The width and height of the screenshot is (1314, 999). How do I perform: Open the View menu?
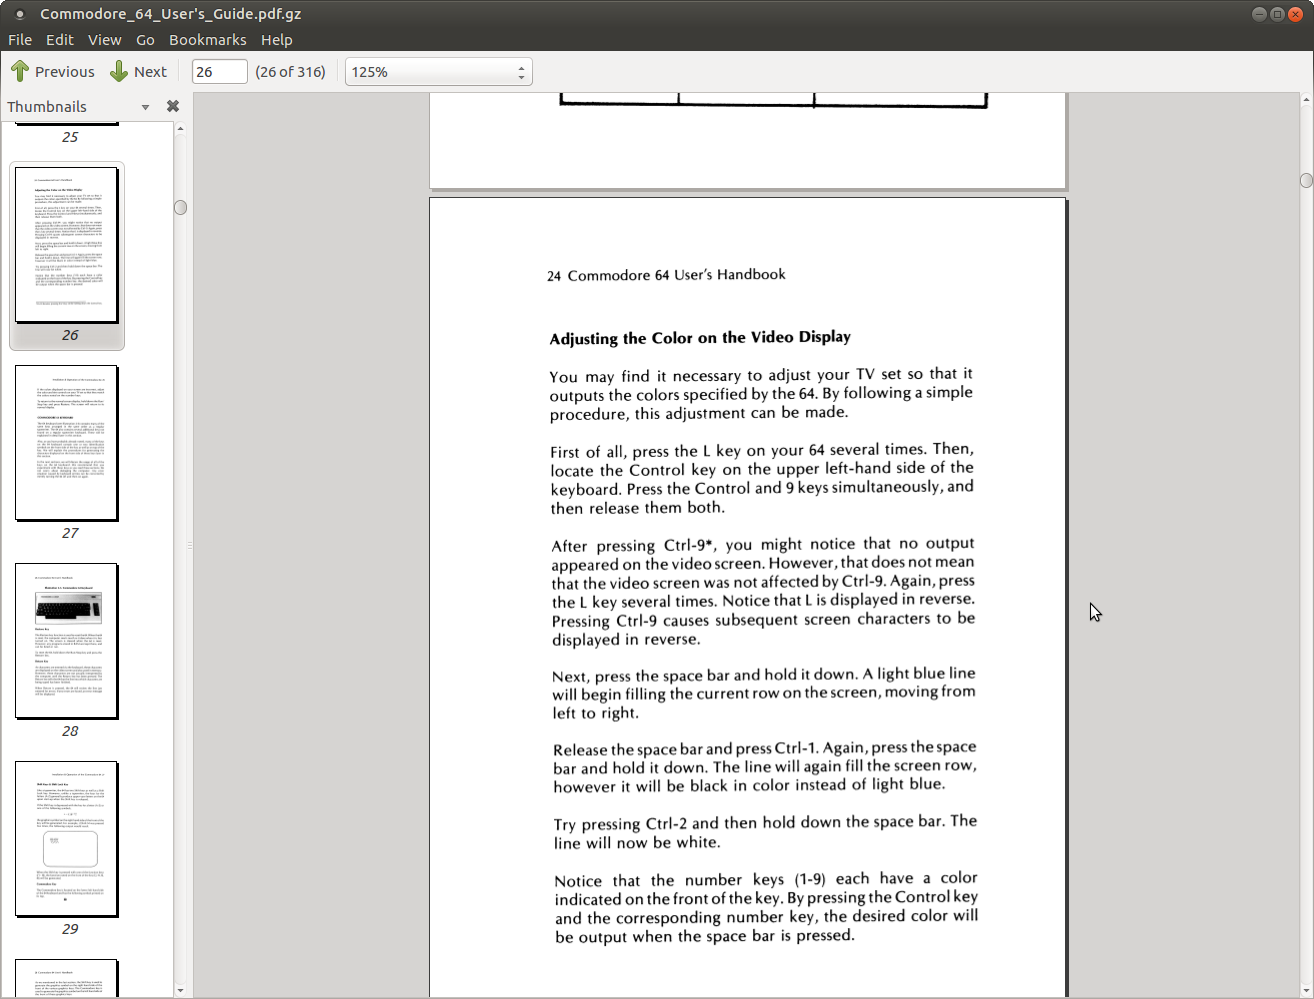104,40
